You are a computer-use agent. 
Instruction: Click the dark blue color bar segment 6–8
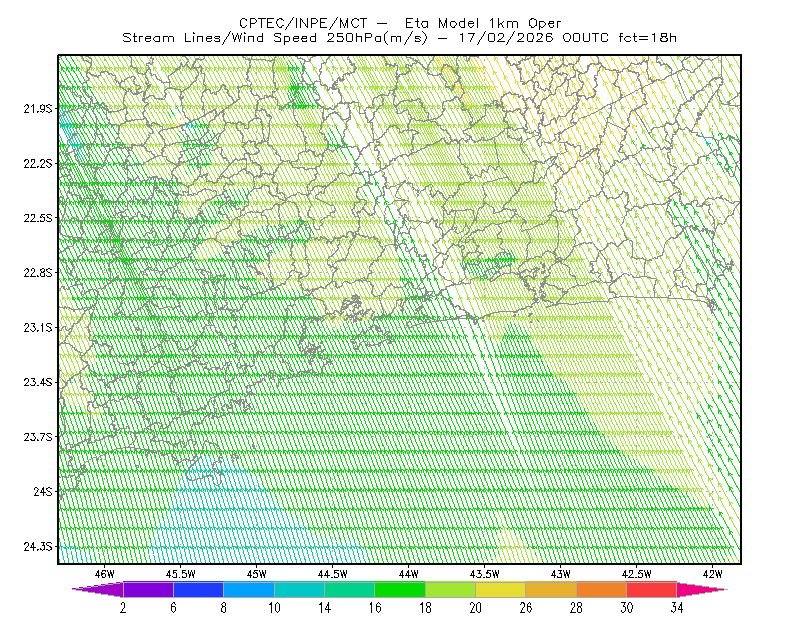click(198, 589)
